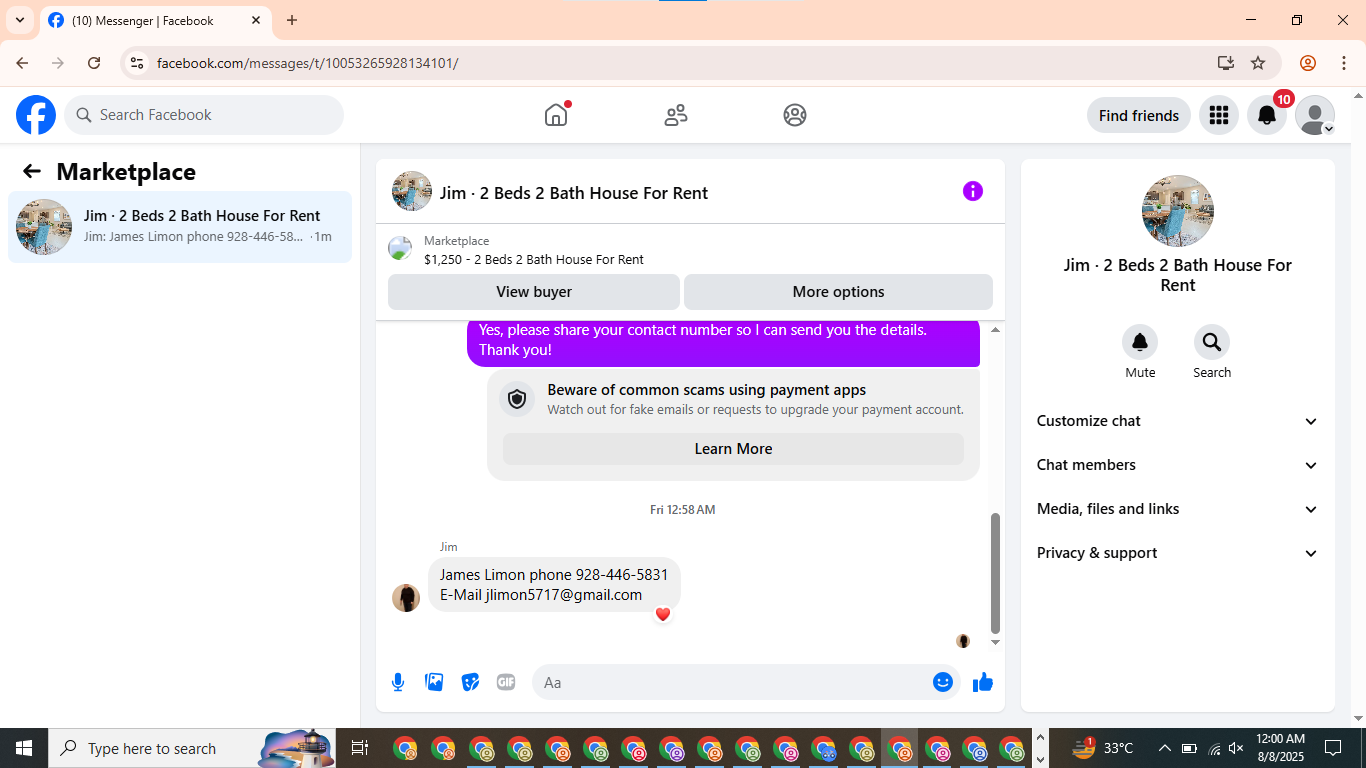Click the browser address bar URL
1366x768 pixels.
(x=307, y=63)
